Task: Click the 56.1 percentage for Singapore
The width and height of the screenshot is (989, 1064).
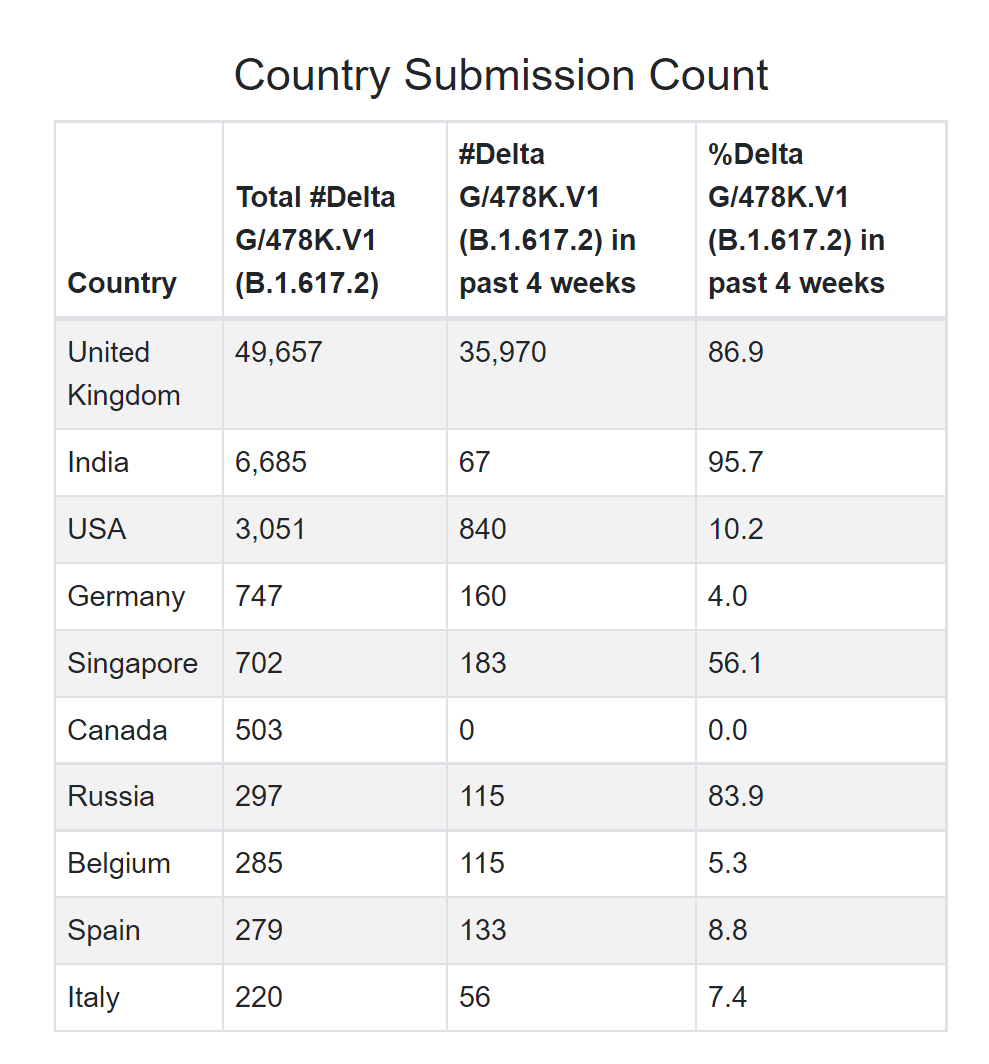Action: (735, 663)
